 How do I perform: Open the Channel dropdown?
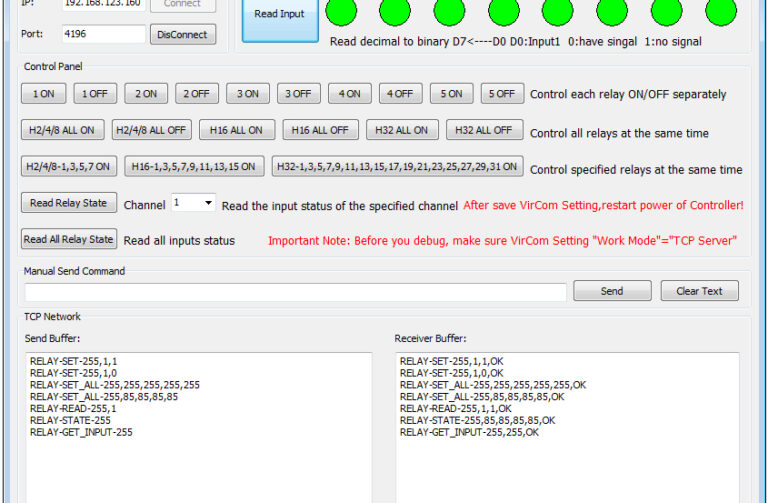pos(193,203)
